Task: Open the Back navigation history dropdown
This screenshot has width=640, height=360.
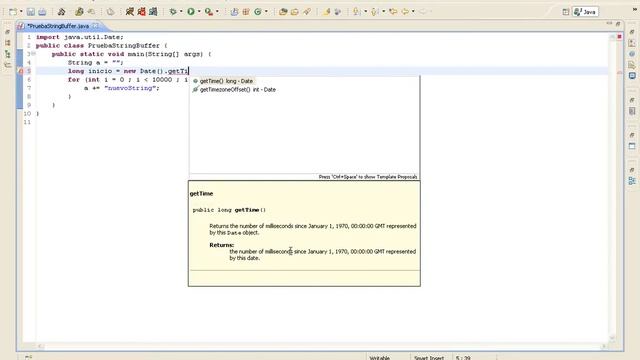Action: (x=413, y=12)
